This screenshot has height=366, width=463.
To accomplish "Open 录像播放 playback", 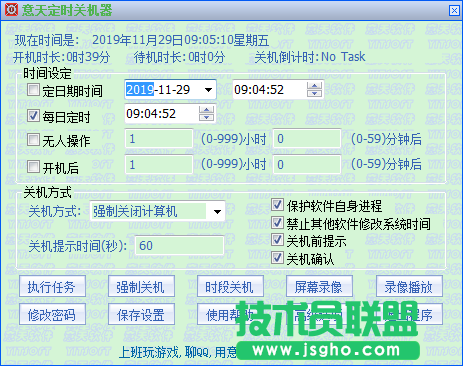I will pyautogui.click(x=409, y=286).
